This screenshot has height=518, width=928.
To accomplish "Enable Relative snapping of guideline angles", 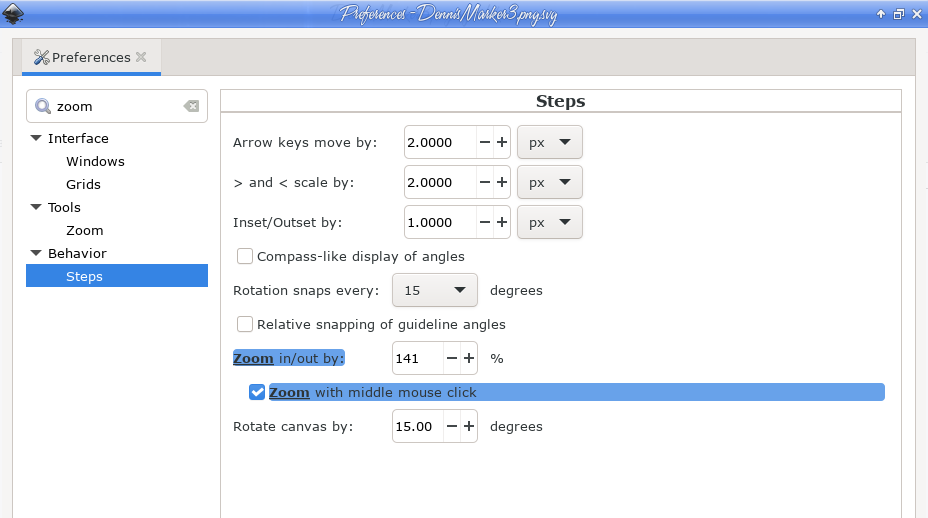I will click(244, 324).
